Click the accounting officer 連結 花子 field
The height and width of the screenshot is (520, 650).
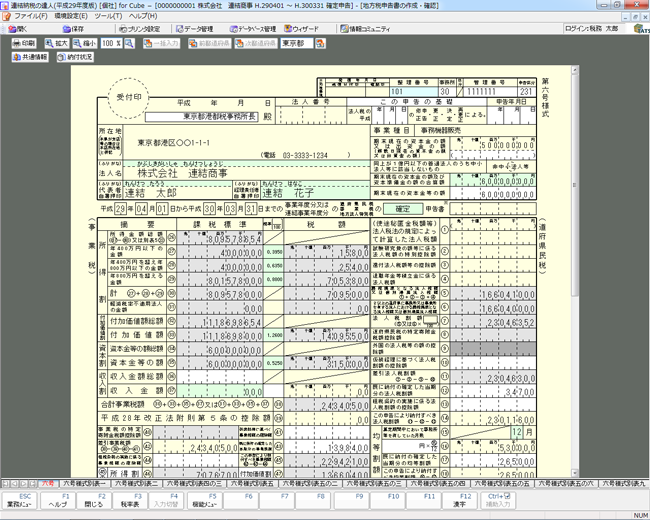pyautogui.click(x=315, y=193)
